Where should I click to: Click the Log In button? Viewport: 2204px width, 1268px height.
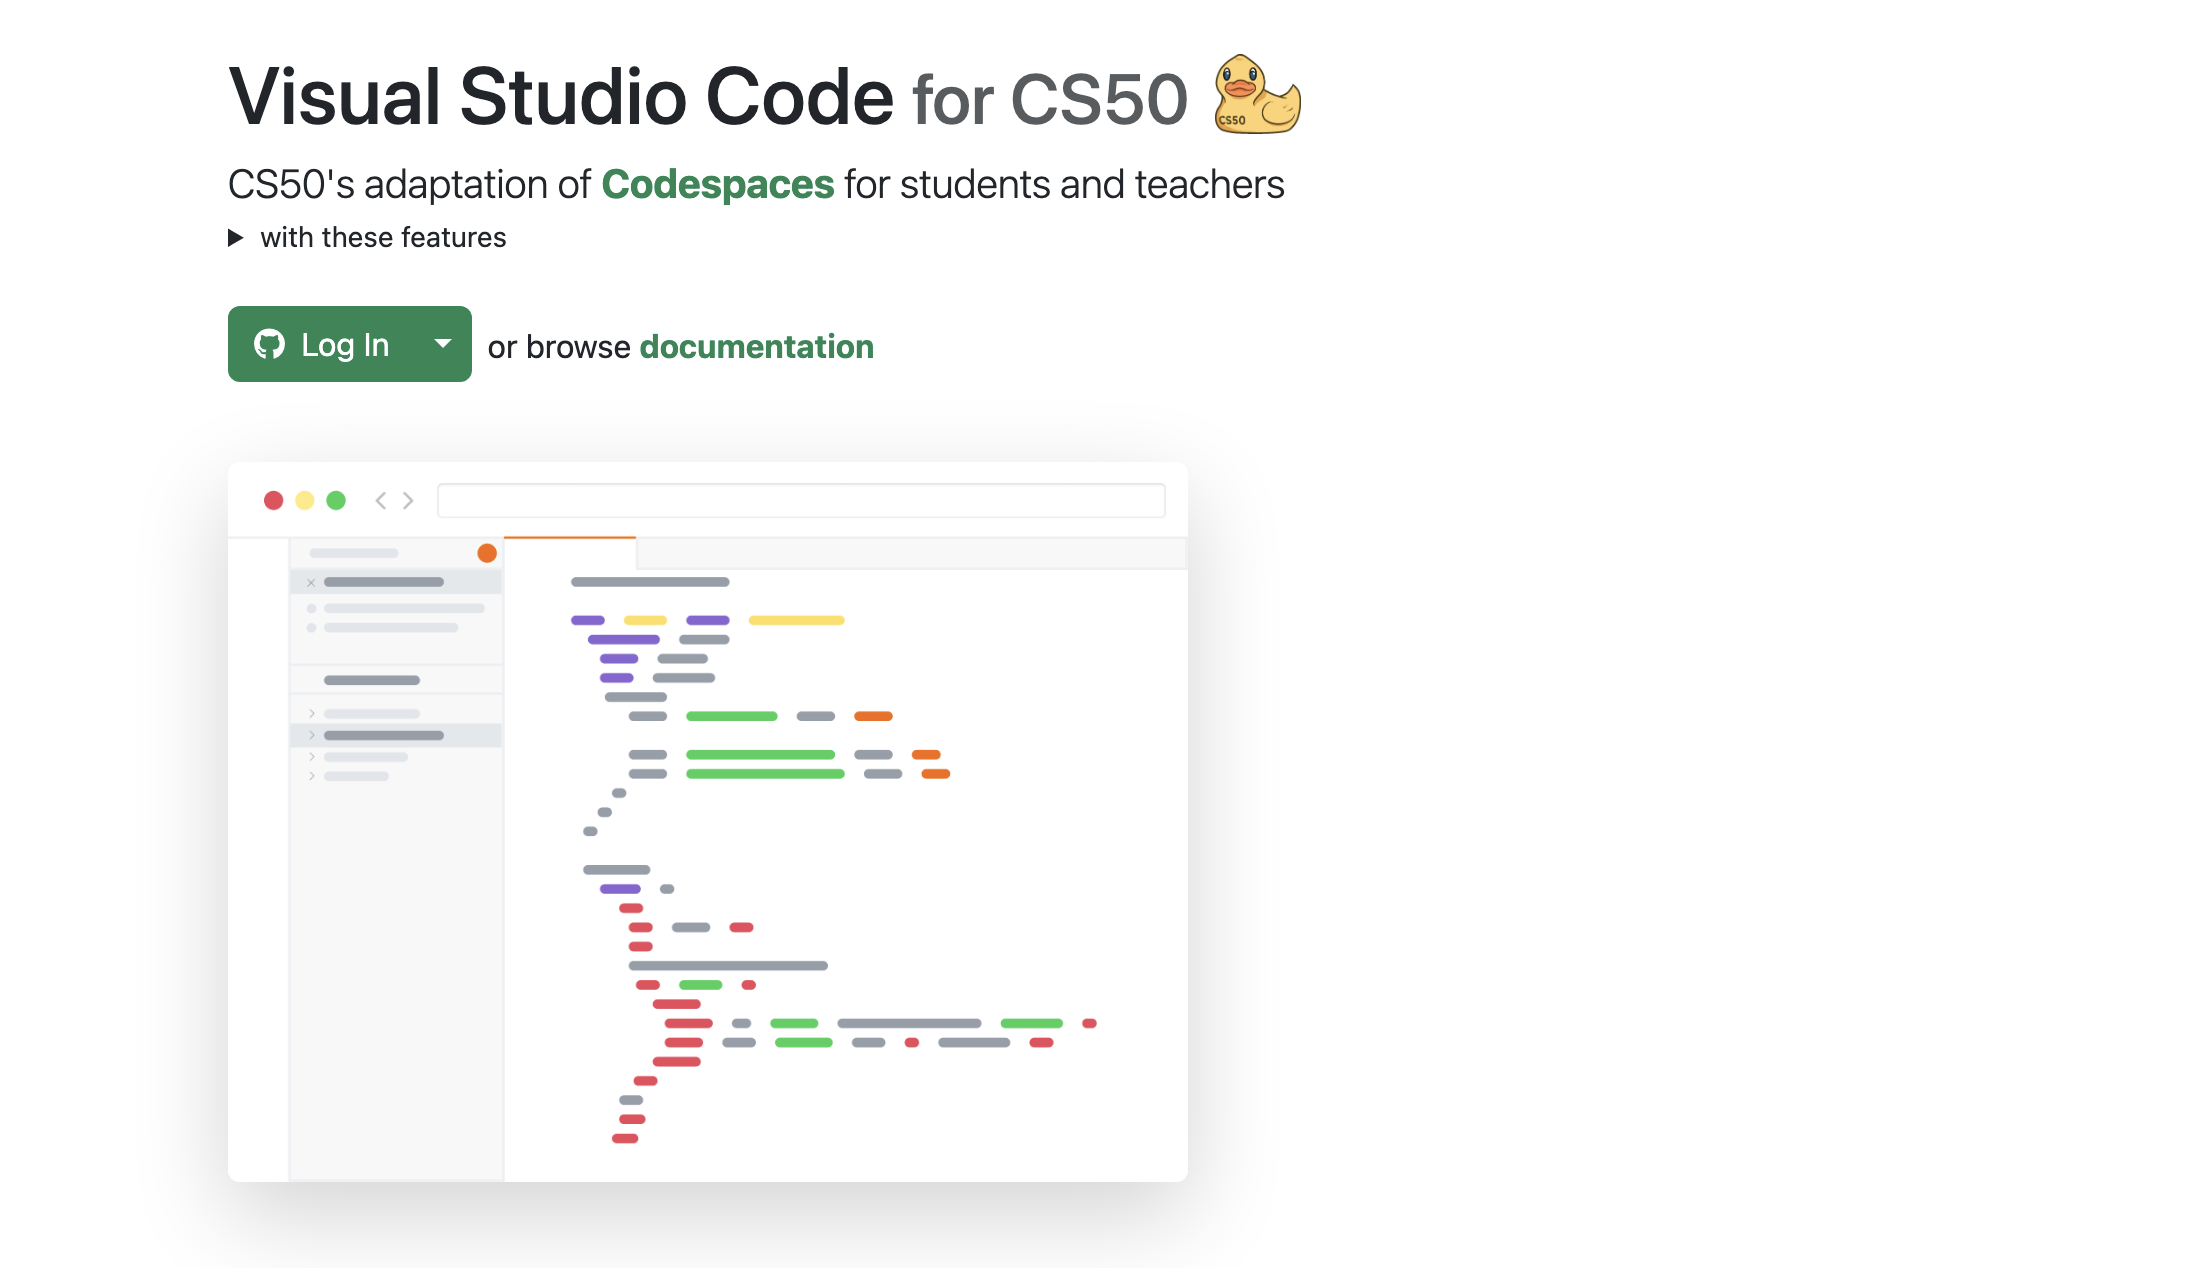[322, 344]
